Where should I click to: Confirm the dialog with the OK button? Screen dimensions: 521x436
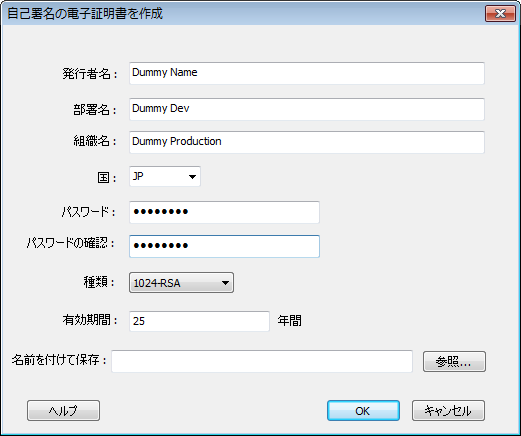pos(363,411)
